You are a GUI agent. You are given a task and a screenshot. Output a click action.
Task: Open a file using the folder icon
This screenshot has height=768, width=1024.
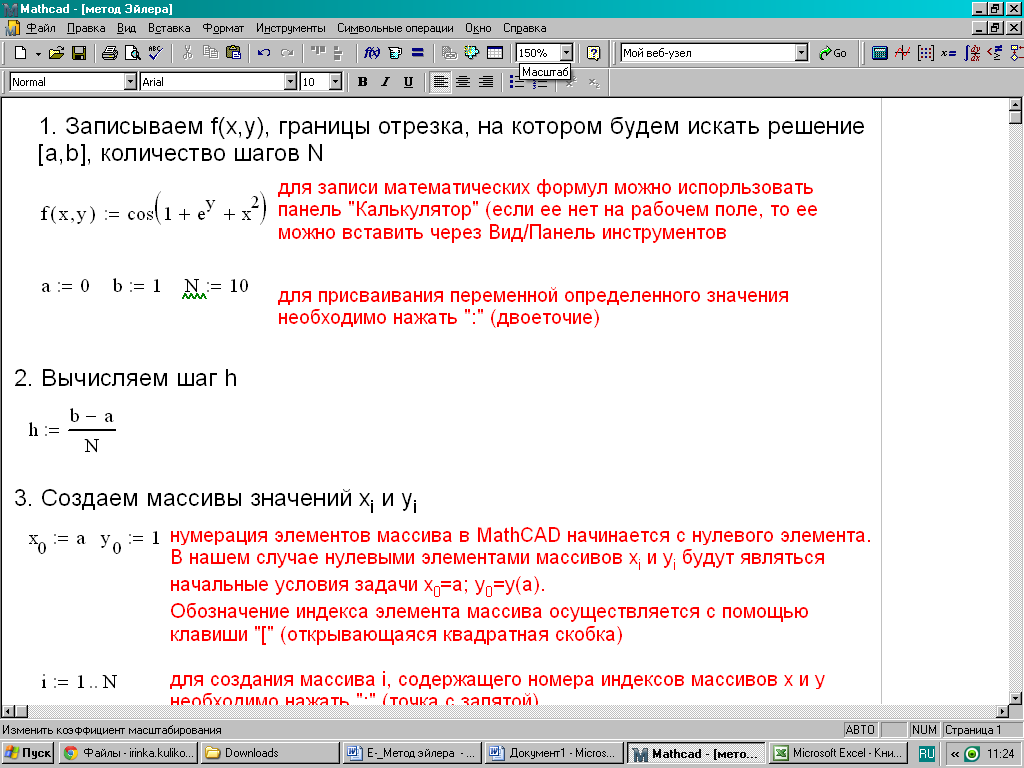click(x=57, y=53)
